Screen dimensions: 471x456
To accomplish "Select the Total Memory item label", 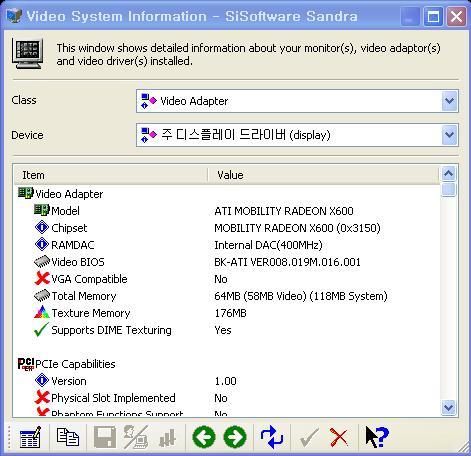I will click(x=84, y=296).
